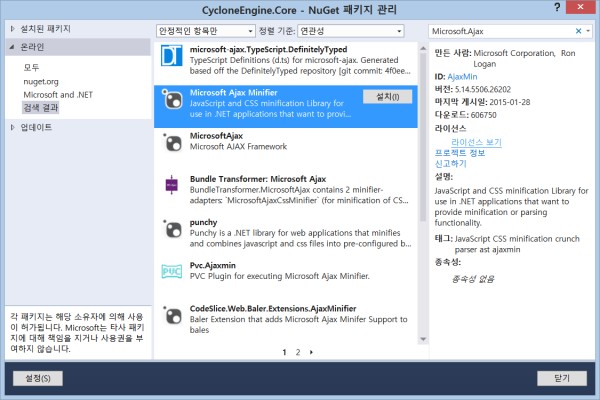Go to results page 1

284,352
